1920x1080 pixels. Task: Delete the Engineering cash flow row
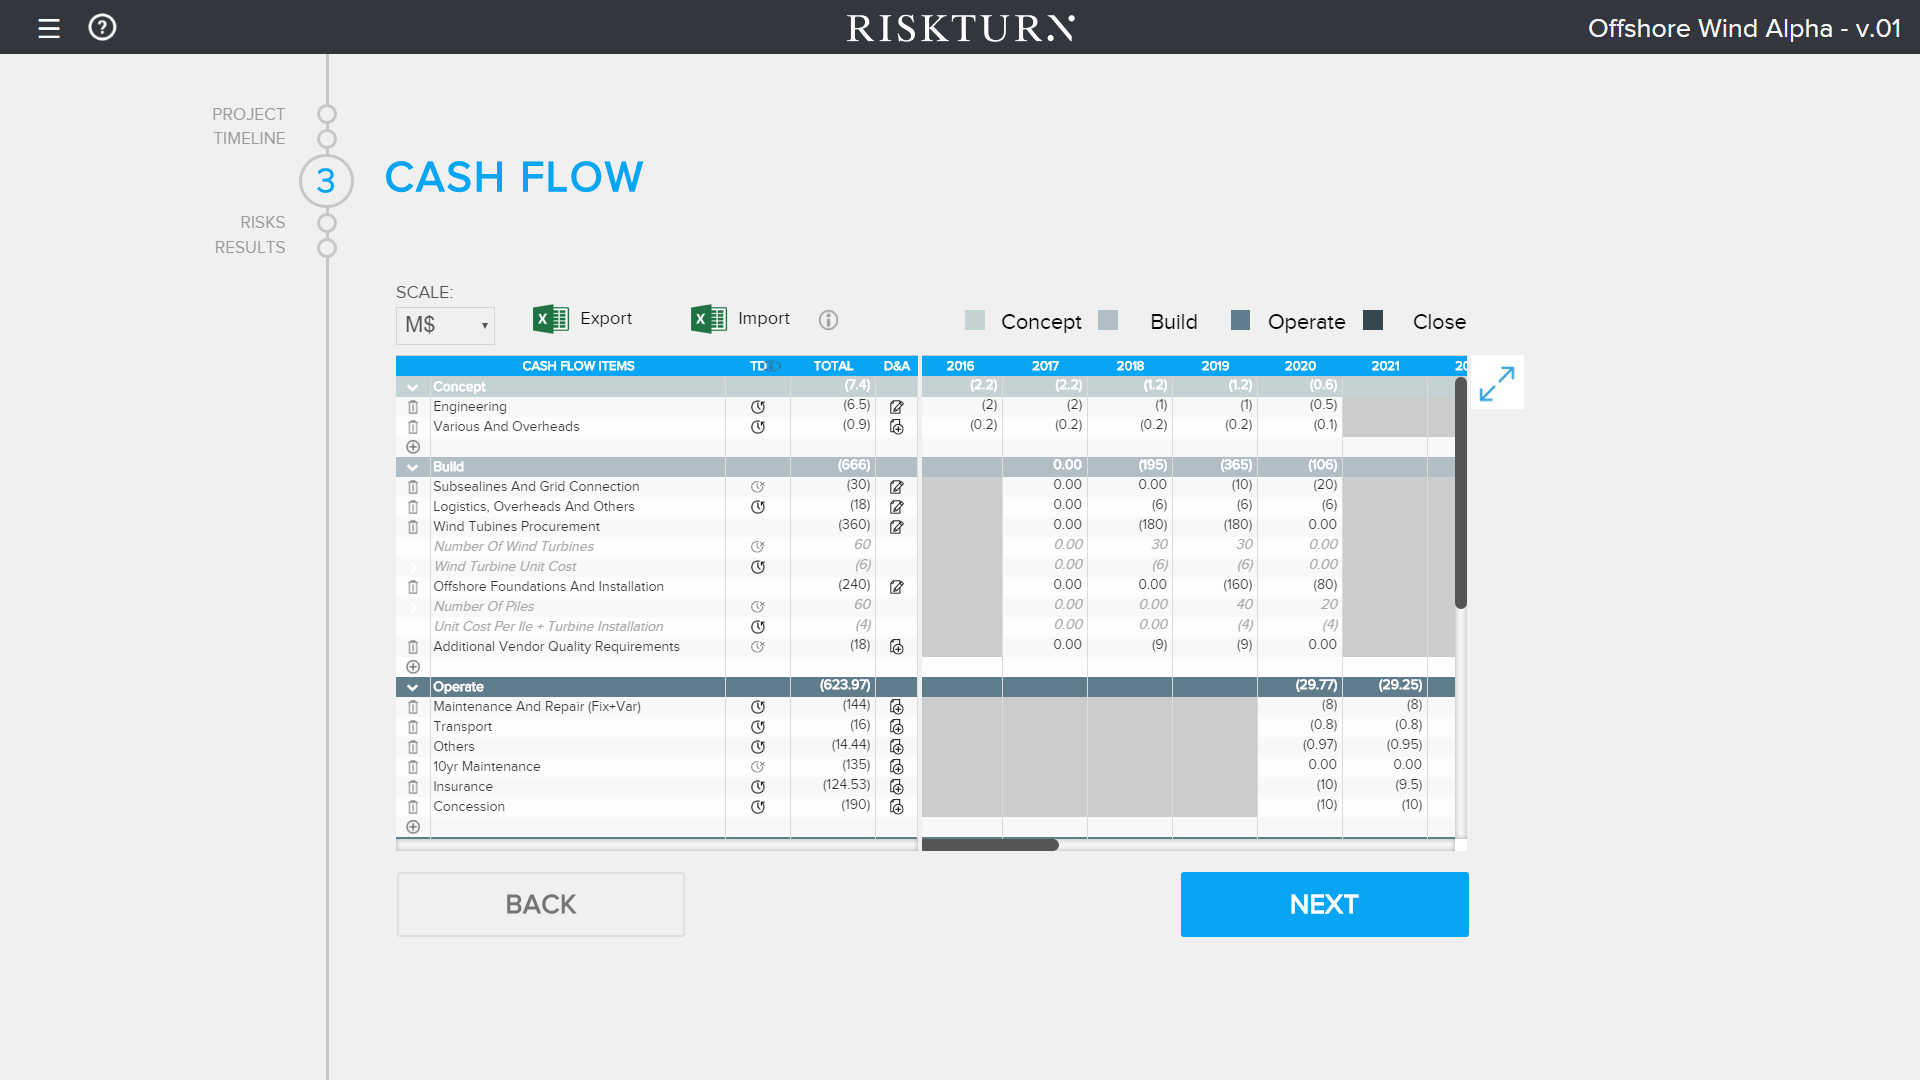[x=413, y=407]
